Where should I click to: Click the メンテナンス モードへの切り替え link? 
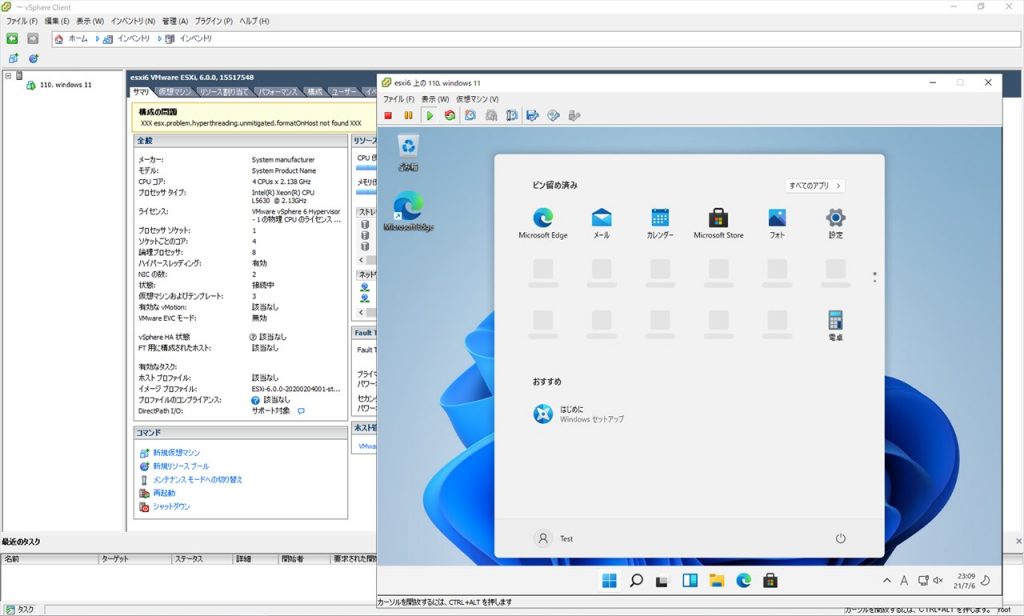coord(197,479)
